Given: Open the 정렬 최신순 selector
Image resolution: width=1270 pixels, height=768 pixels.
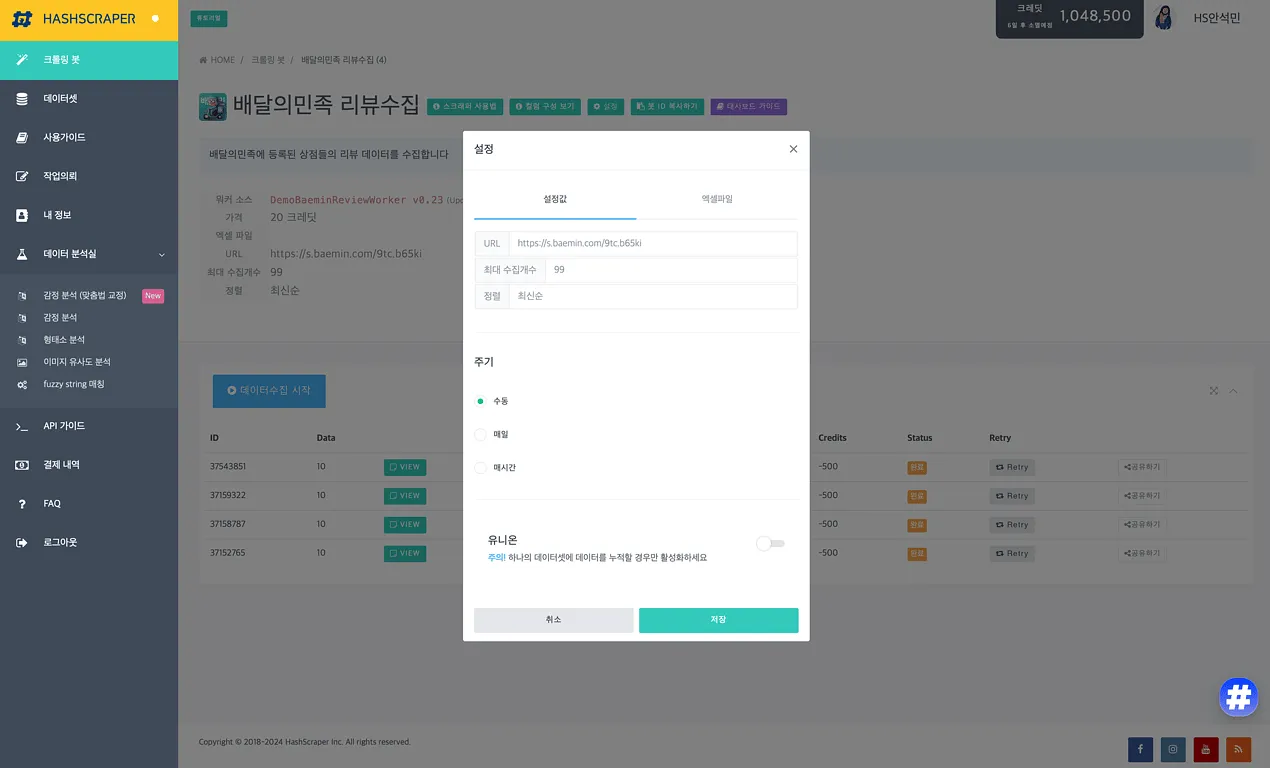Looking at the screenshot, I should coord(652,297).
